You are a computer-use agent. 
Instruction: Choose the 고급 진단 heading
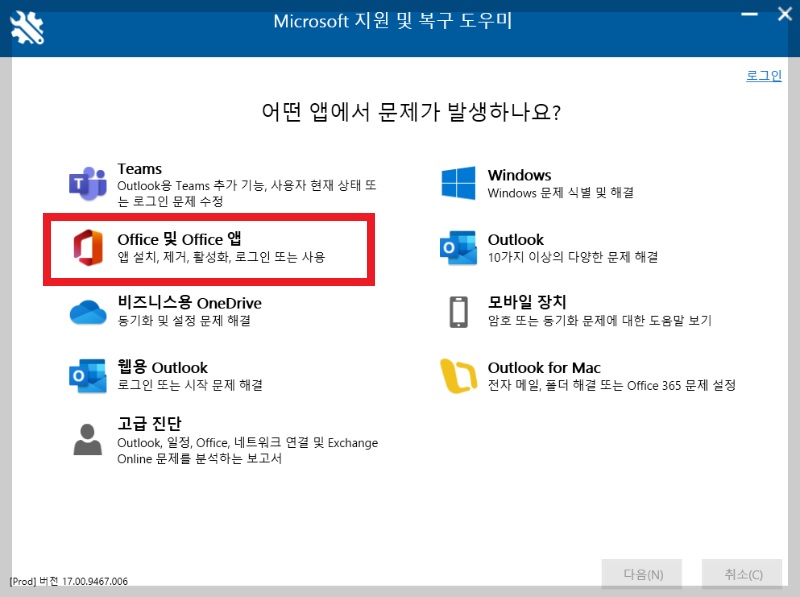(x=149, y=423)
